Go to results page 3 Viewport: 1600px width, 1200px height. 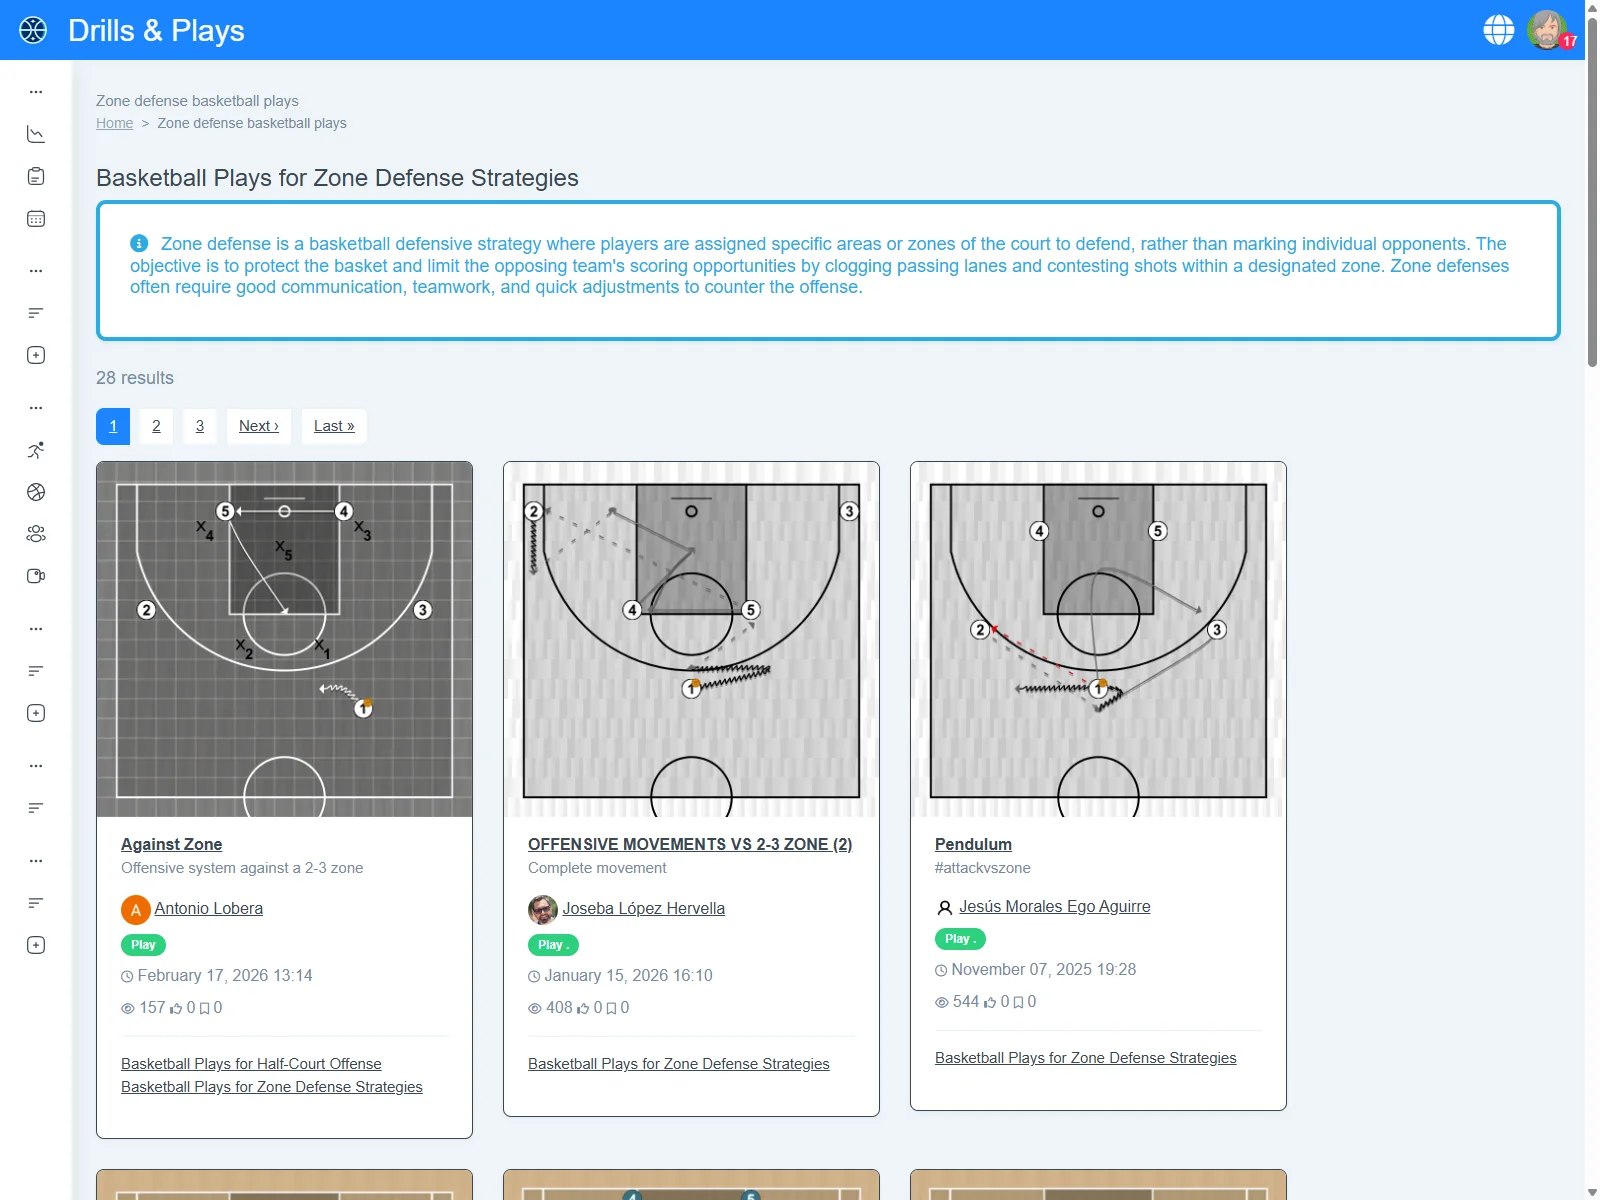(200, 426)
